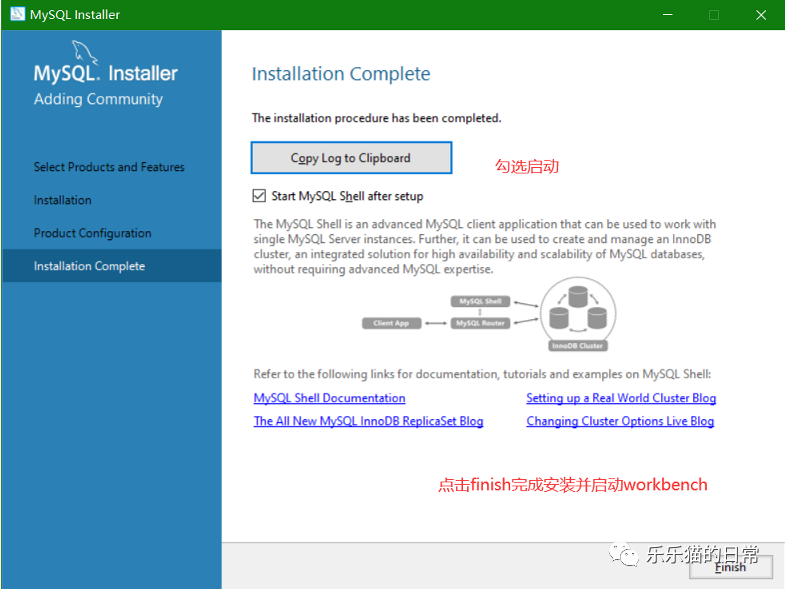Screen dimensions: 785x589
Task: Click the InnoDB Cluster diagram icon
Action: tap(578, 314)
